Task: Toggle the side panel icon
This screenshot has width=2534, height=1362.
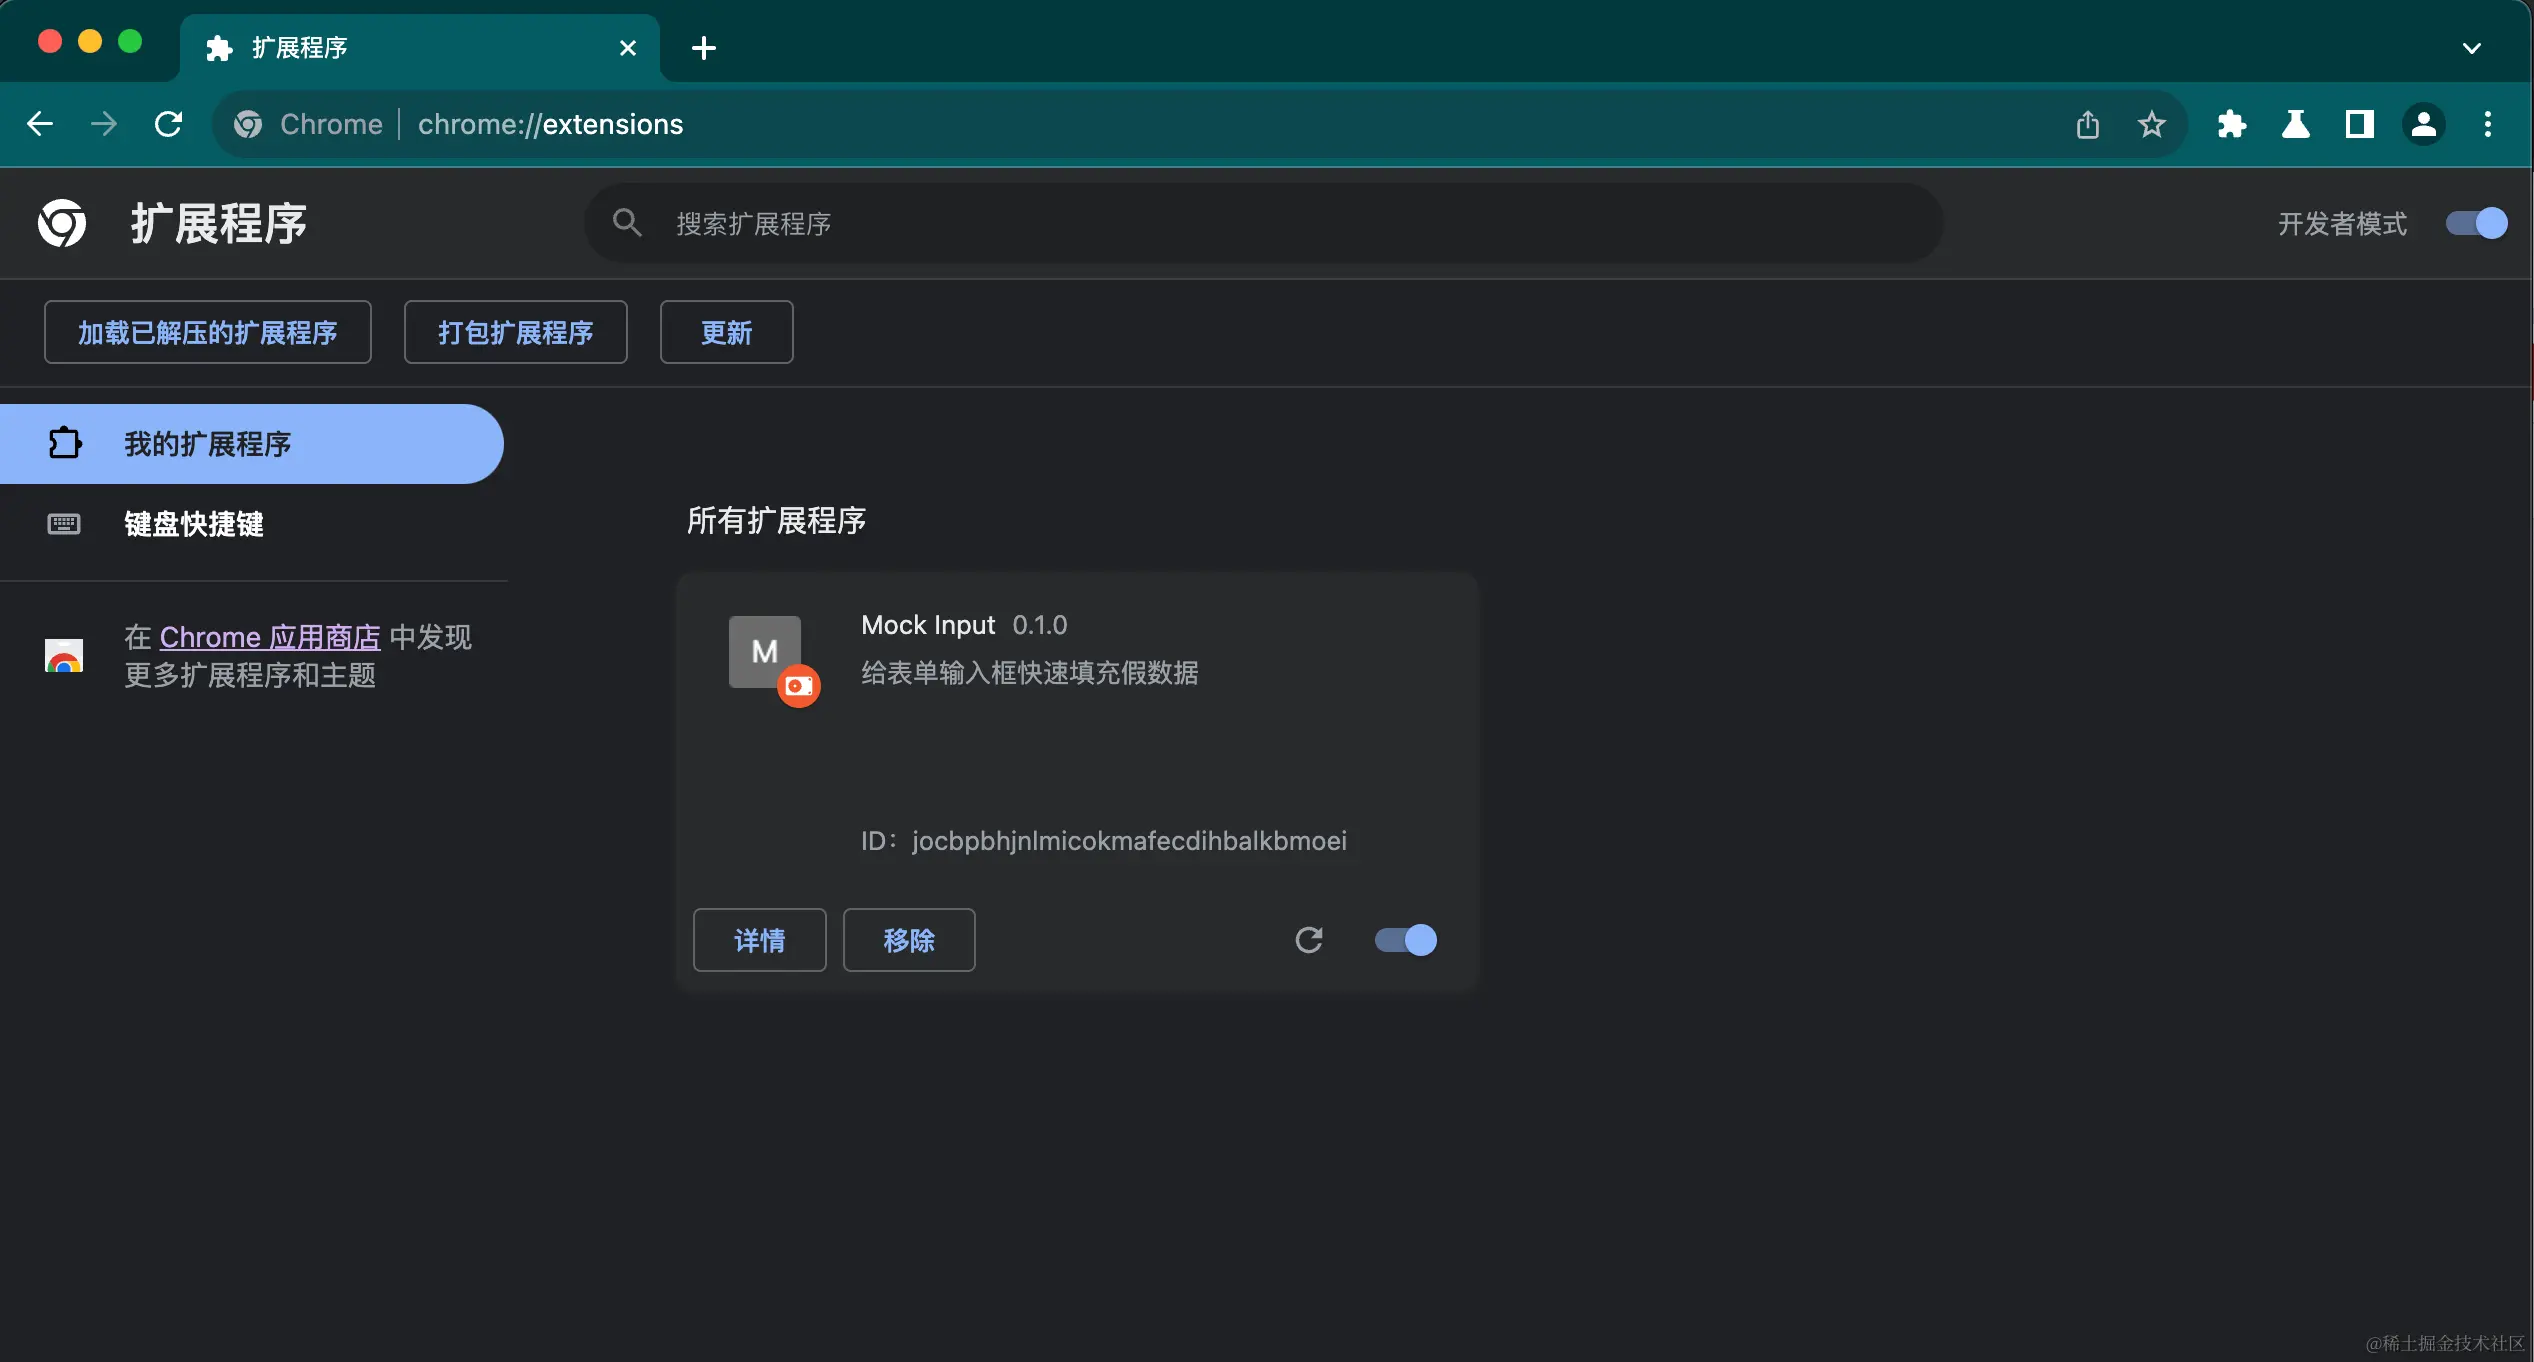Action: (x=2359, y=124)
